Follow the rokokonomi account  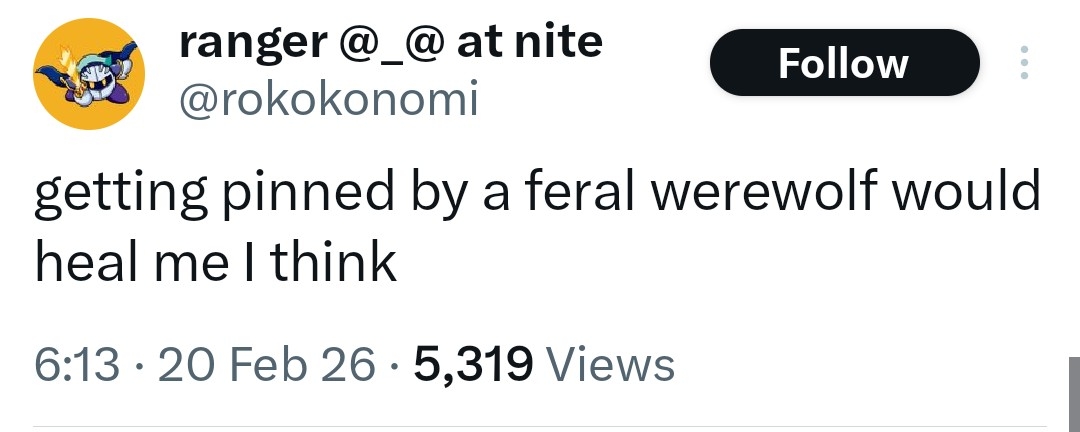pos(843,63)
